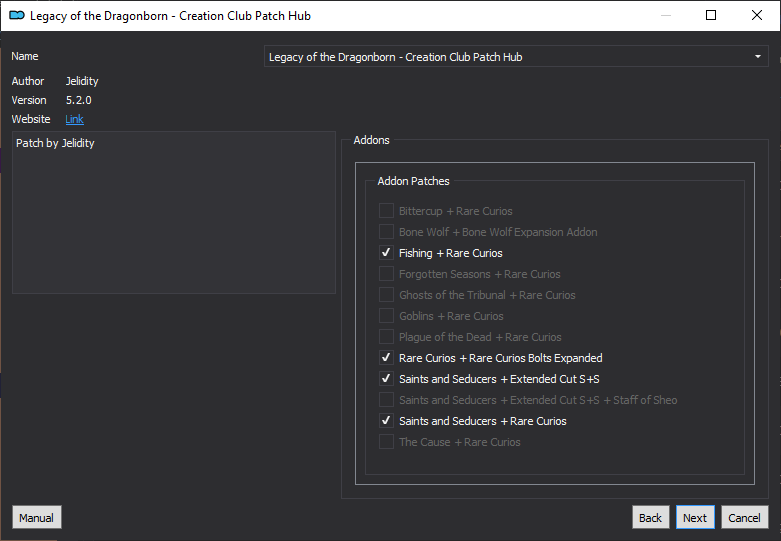Click the Manual button

[37, 518]
